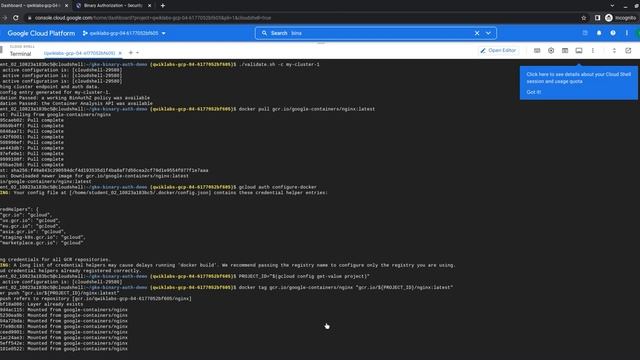This screenshot has height=360, width=640.
Task: Open the help question mark menu
Action: (x=613, y=33)
